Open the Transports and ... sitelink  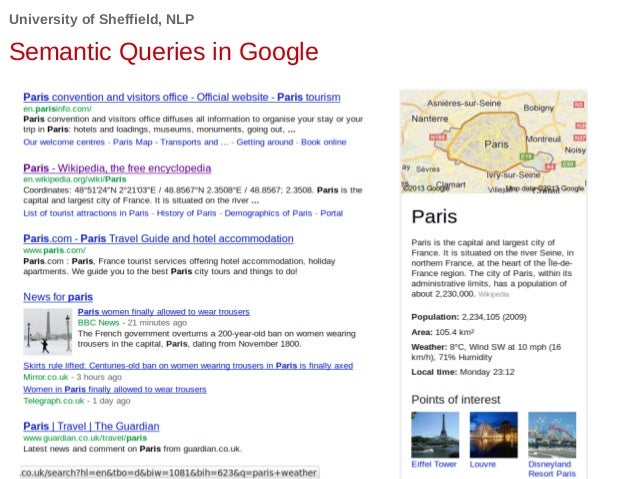tap(194, 142)
